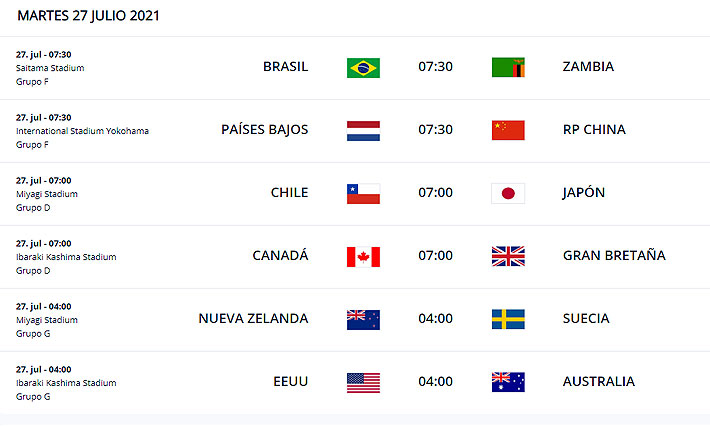The height and width of the screenshot is (426, 710).
Task: Select the Chile flag icon
Action: click(362, 193)
